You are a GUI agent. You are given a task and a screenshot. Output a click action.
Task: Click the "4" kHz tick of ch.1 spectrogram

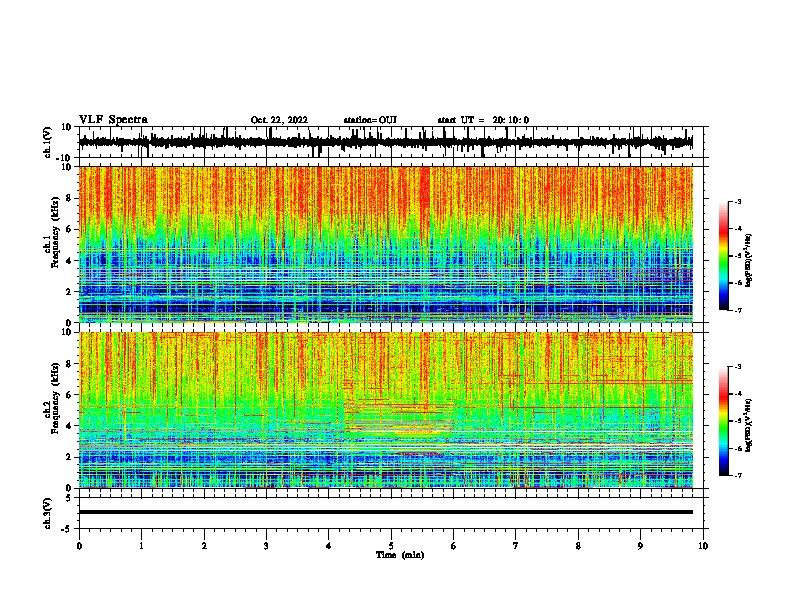click(x=69, y=261)
